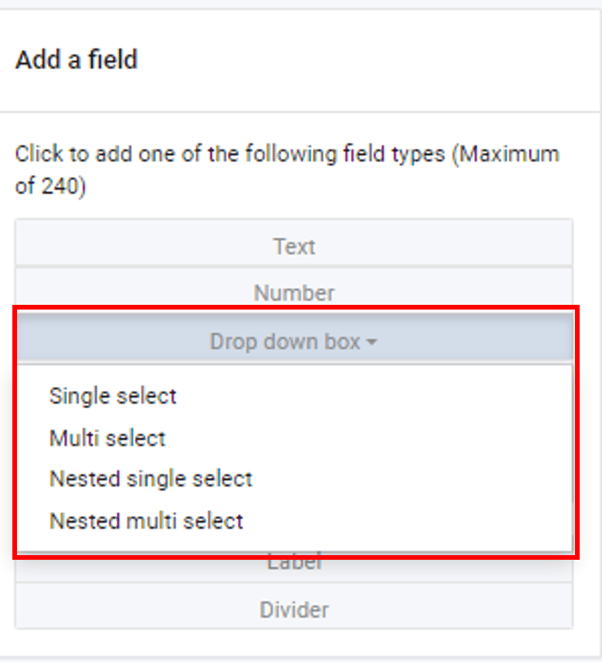Select Nested single select entry
602x662 pixels.
click(151, 479)
